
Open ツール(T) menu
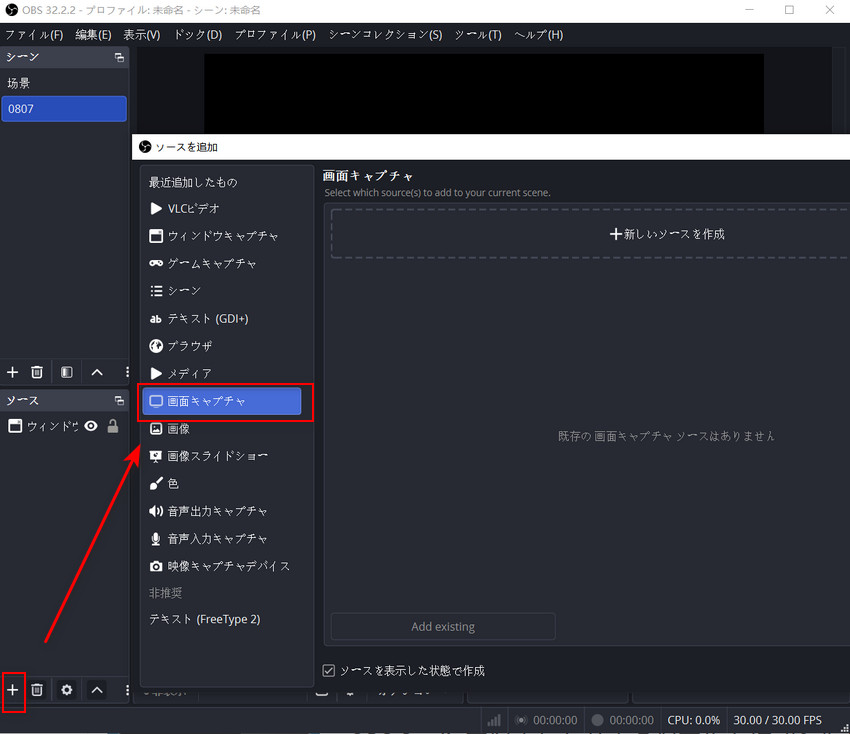click(x=478, y=35)
